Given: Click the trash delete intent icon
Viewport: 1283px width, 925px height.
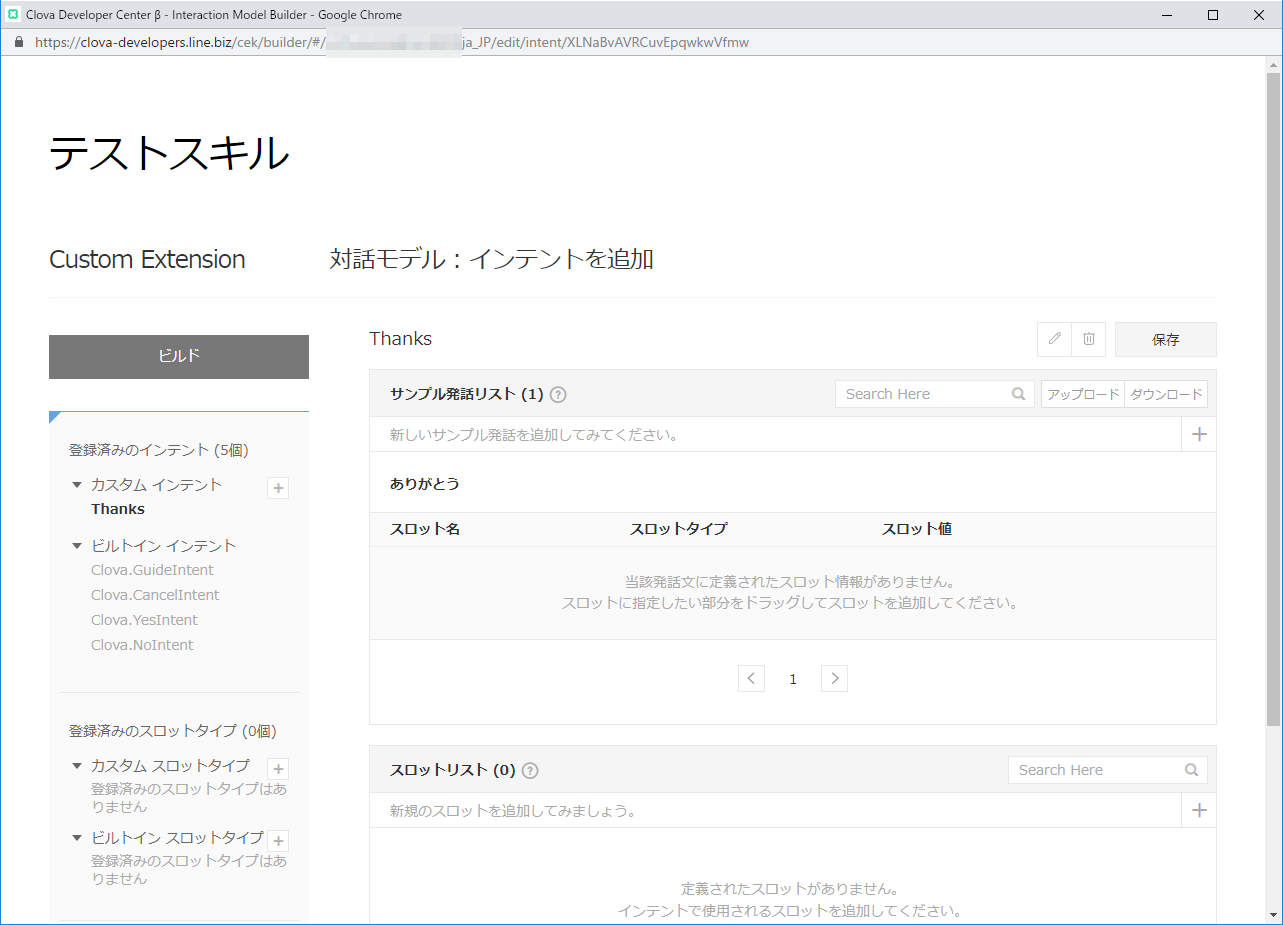Looking at the screenshot, I should [1088, 339].
